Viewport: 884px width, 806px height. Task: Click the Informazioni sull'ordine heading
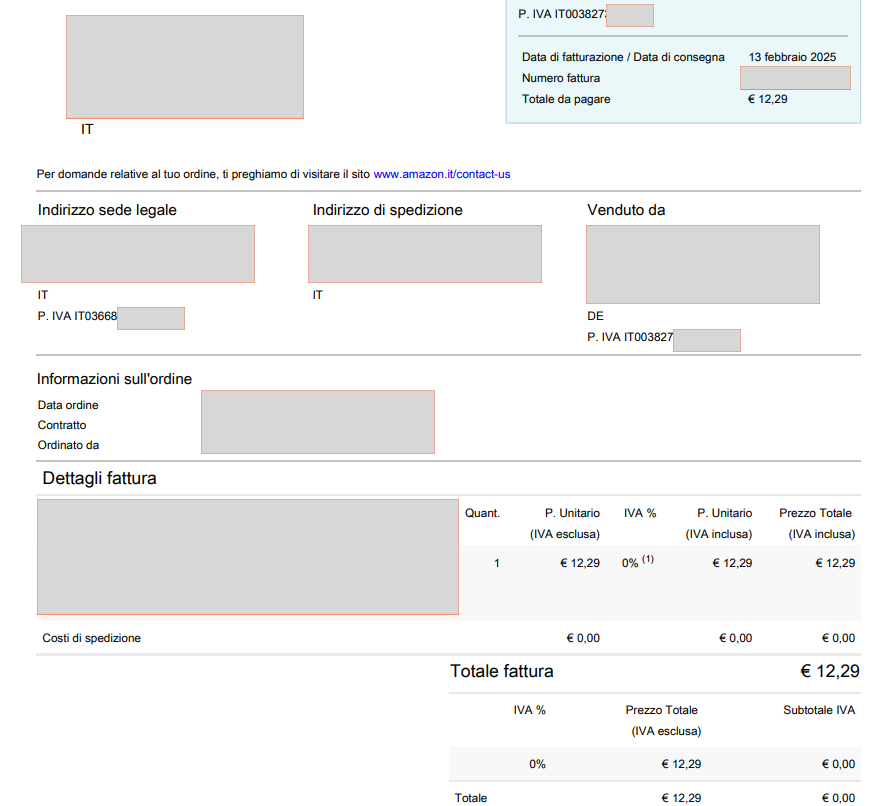coord(114,379)
